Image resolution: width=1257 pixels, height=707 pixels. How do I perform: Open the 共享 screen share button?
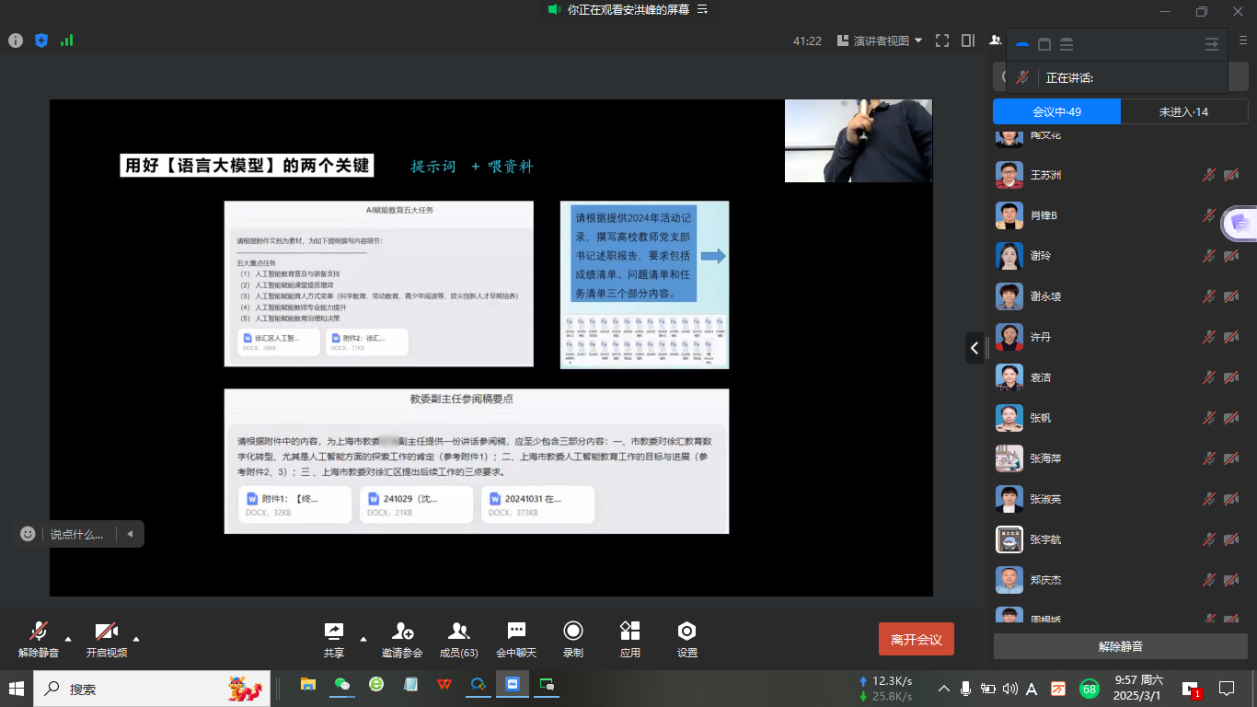(334, 637)
